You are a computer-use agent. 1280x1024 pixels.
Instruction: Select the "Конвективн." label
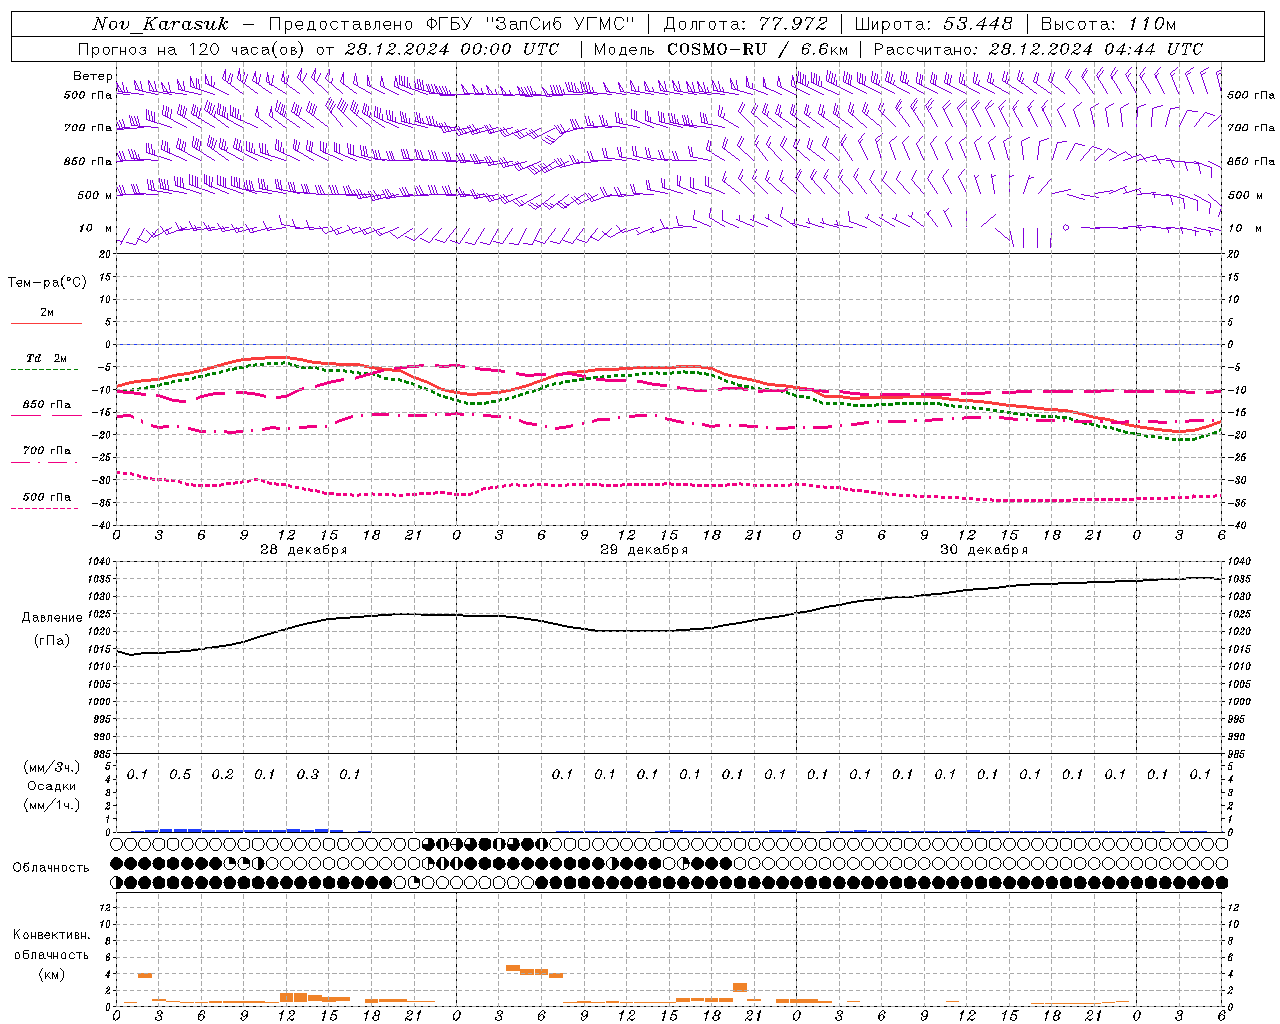coord(51,935)
